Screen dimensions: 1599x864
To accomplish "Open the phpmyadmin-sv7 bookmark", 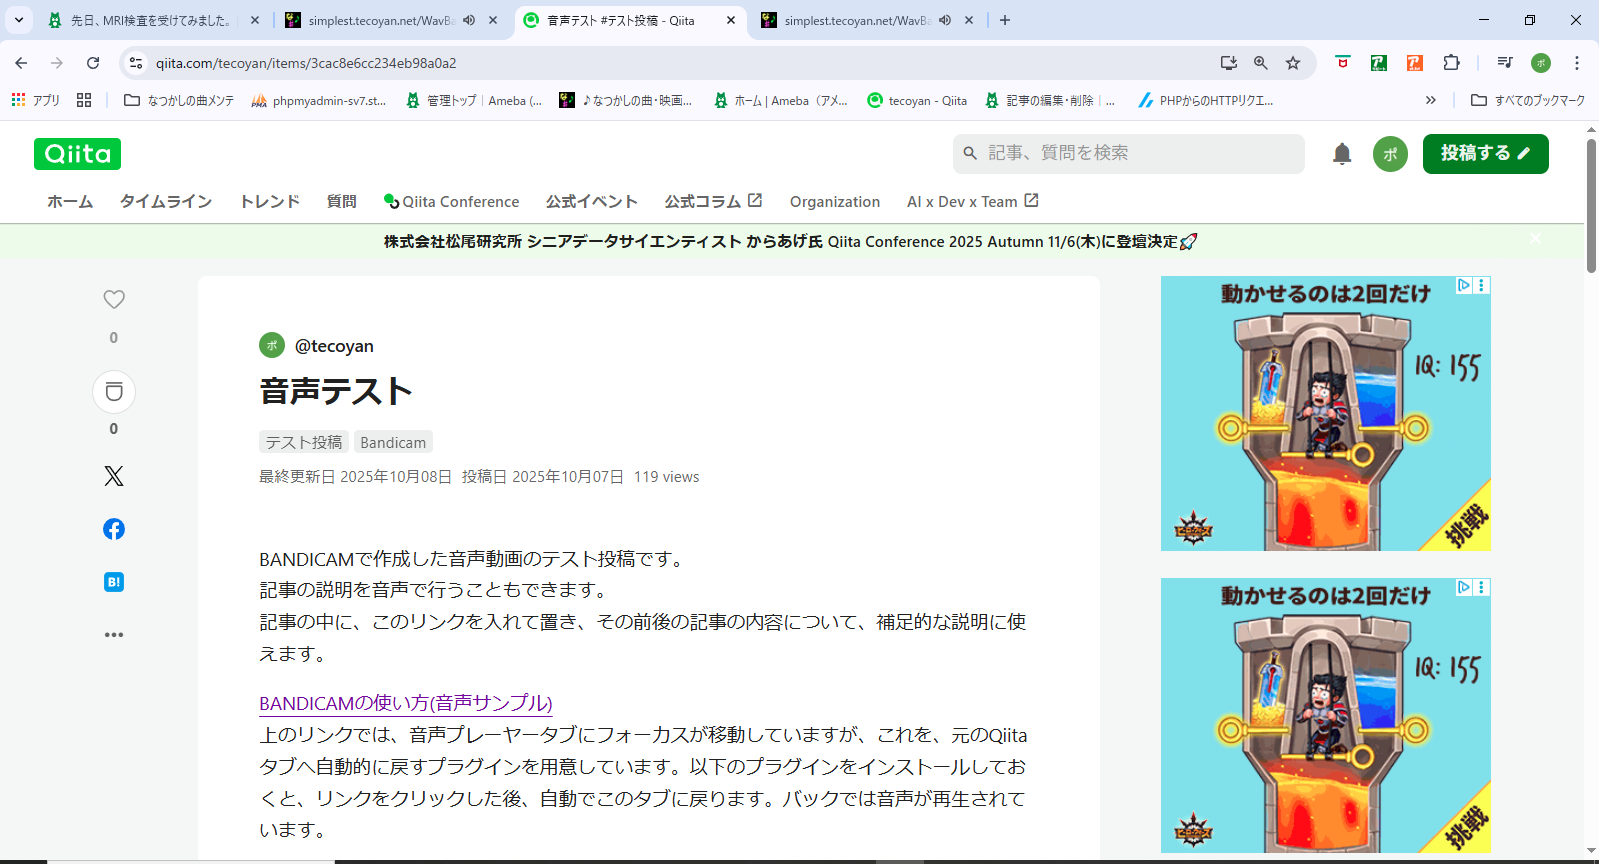I will 319,100.
